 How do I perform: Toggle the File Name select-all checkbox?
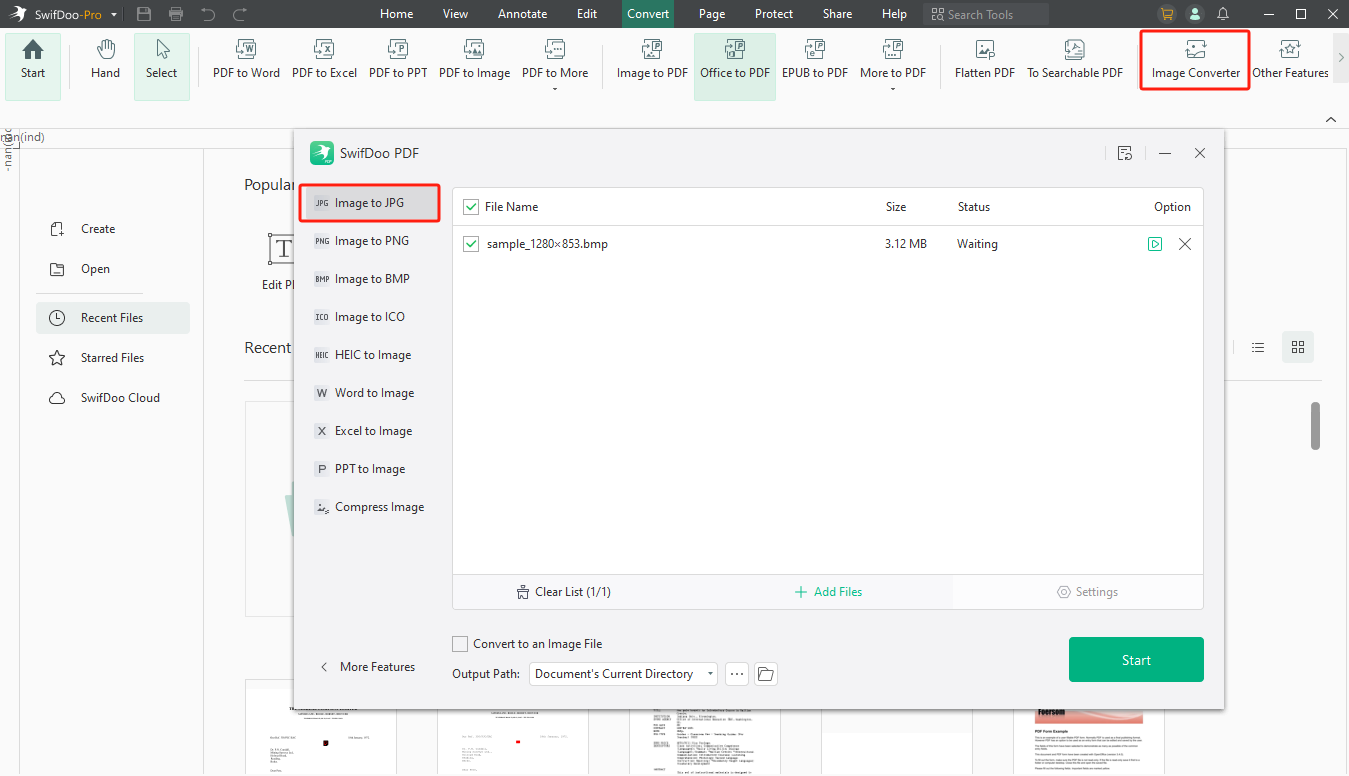click(471, 207)
